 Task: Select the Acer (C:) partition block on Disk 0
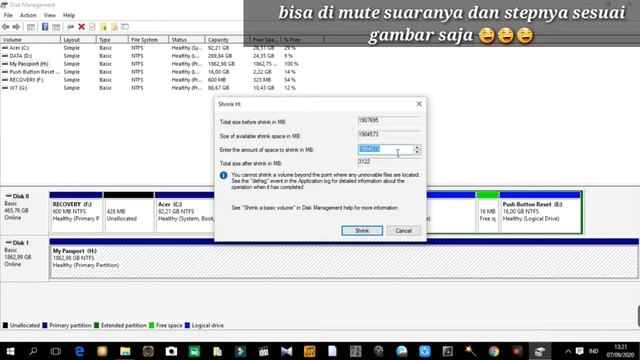(184, 212)
